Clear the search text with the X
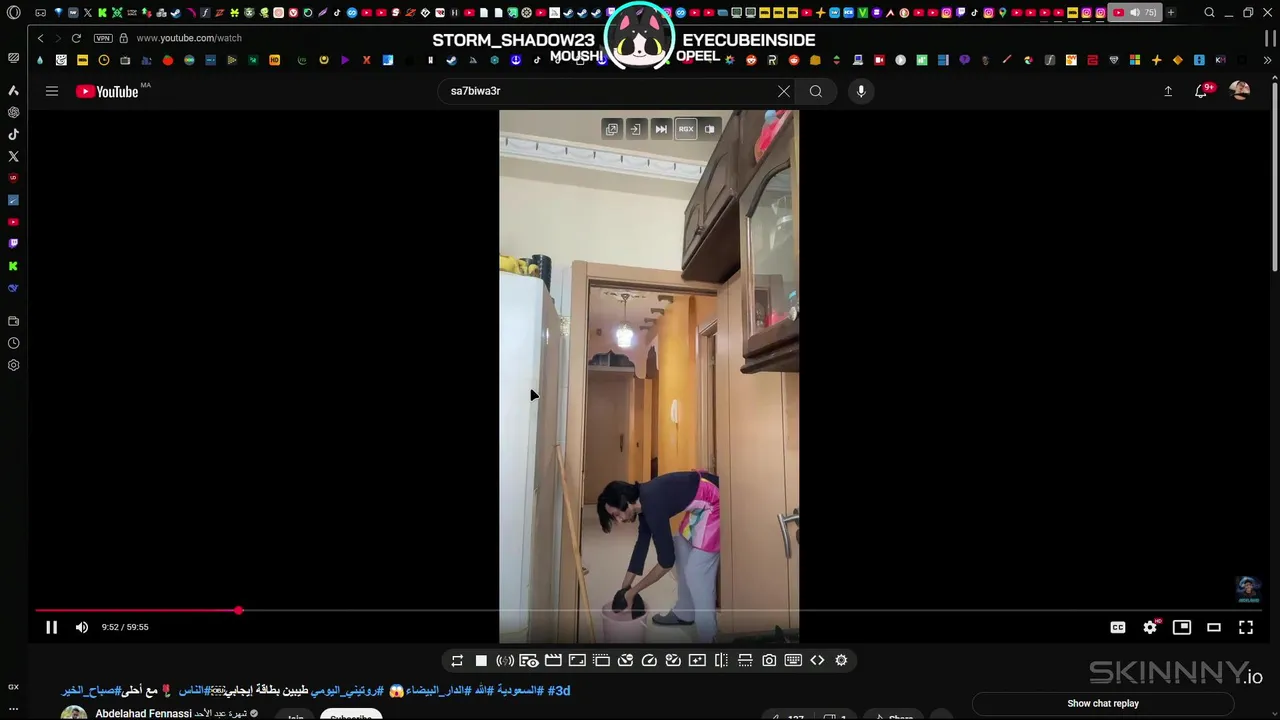Image resolution: width=1280 pixels, height=720 pixels. (784, 91)
